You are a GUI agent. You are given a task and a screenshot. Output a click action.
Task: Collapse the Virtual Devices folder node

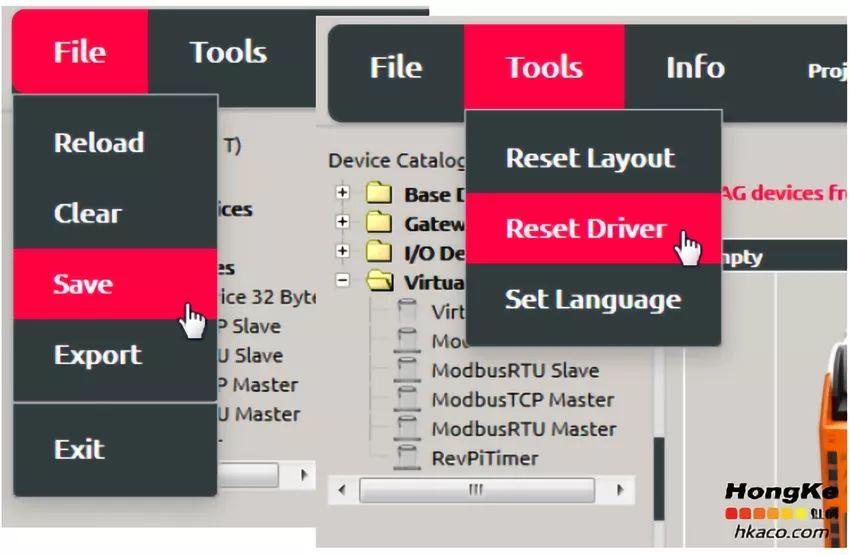(343, 280)
